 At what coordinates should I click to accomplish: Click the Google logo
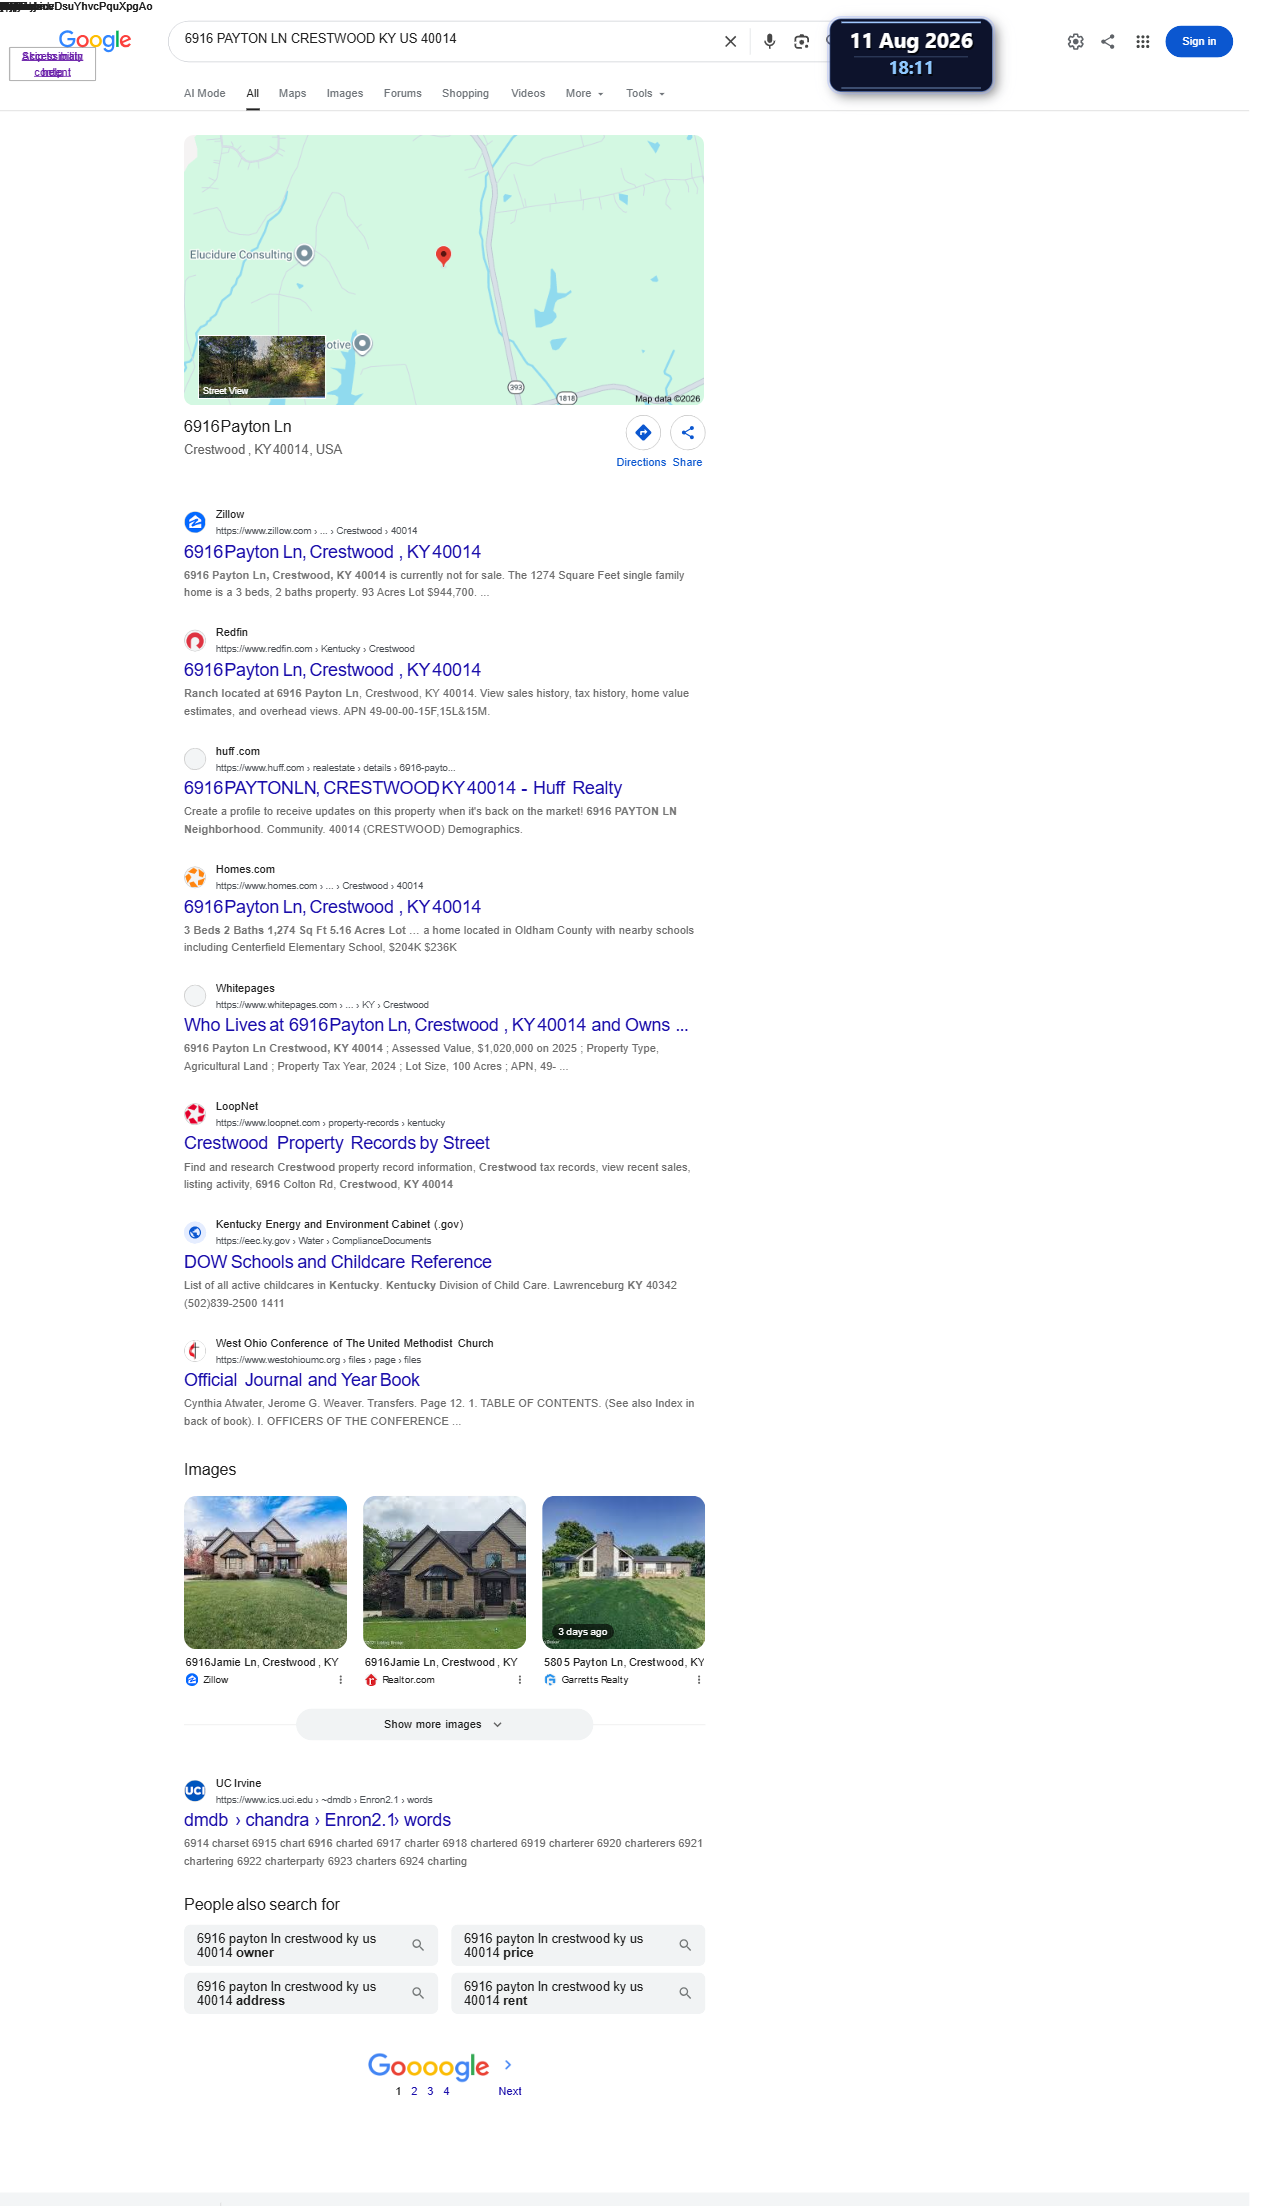[x=95, y=40]
